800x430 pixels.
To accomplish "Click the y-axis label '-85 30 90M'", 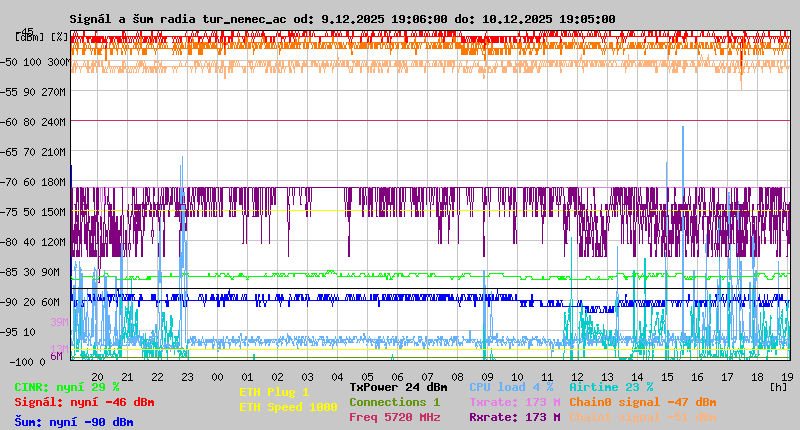I will tap(30, 272).
